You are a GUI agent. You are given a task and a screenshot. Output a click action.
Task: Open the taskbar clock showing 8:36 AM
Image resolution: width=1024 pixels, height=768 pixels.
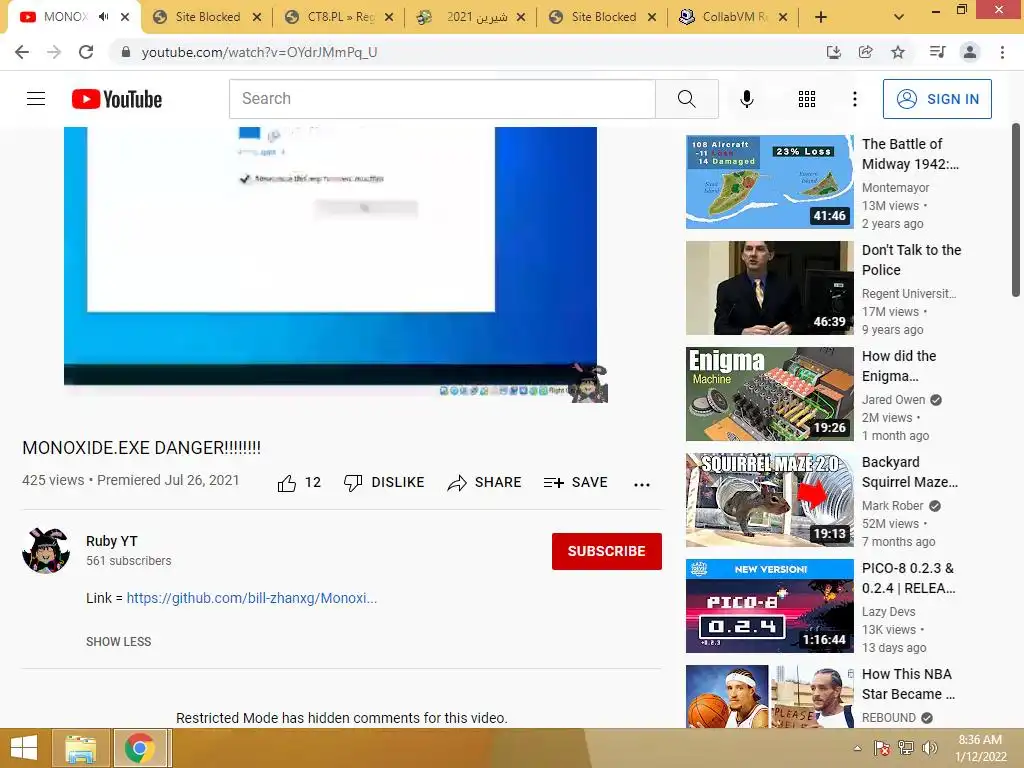click(x=980, y=748)
